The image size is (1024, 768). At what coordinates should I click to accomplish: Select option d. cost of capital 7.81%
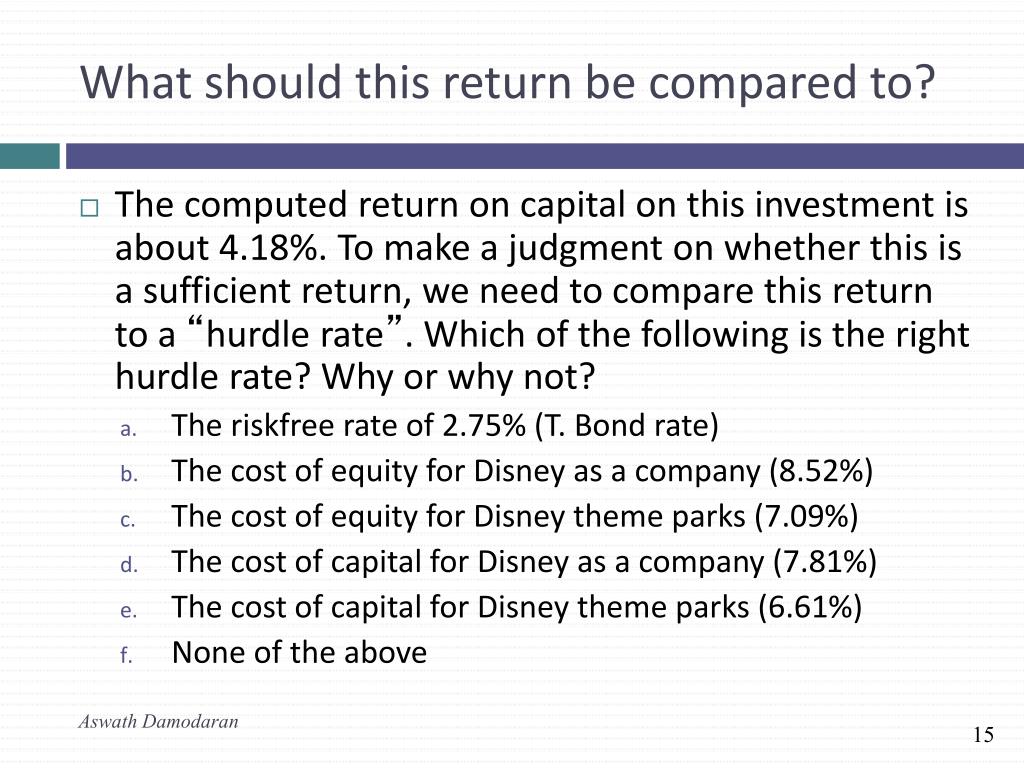pyautogui.click(x=524, y=562)
